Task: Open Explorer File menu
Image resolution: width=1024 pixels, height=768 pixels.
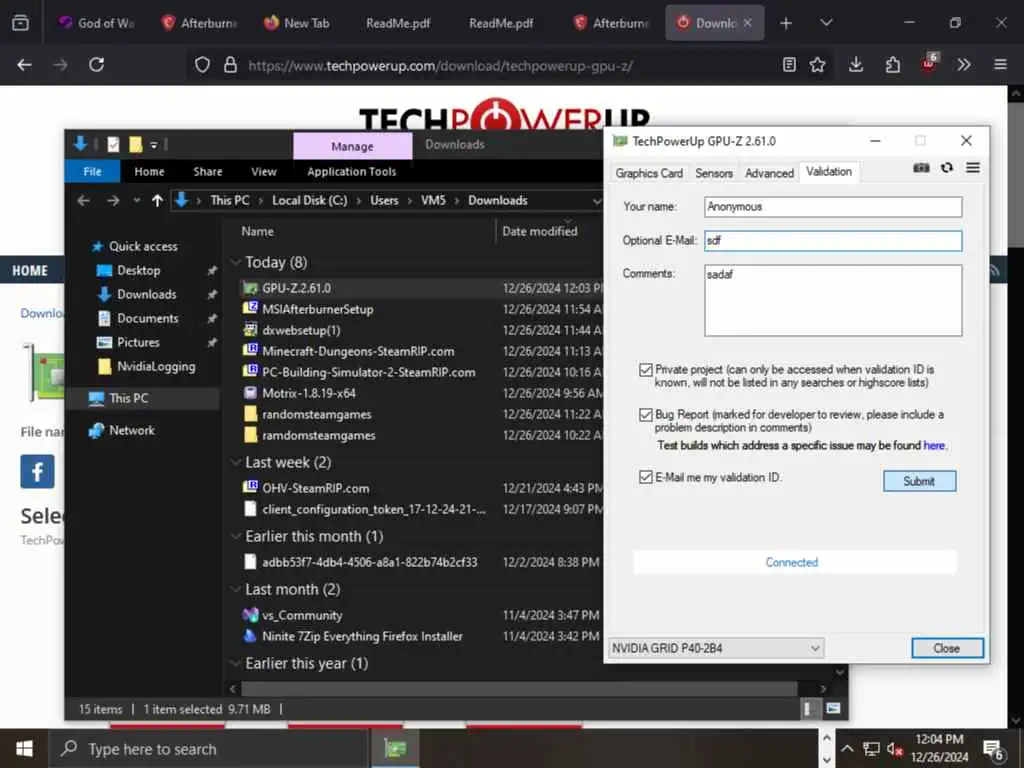Action: (x=92, y=172)
